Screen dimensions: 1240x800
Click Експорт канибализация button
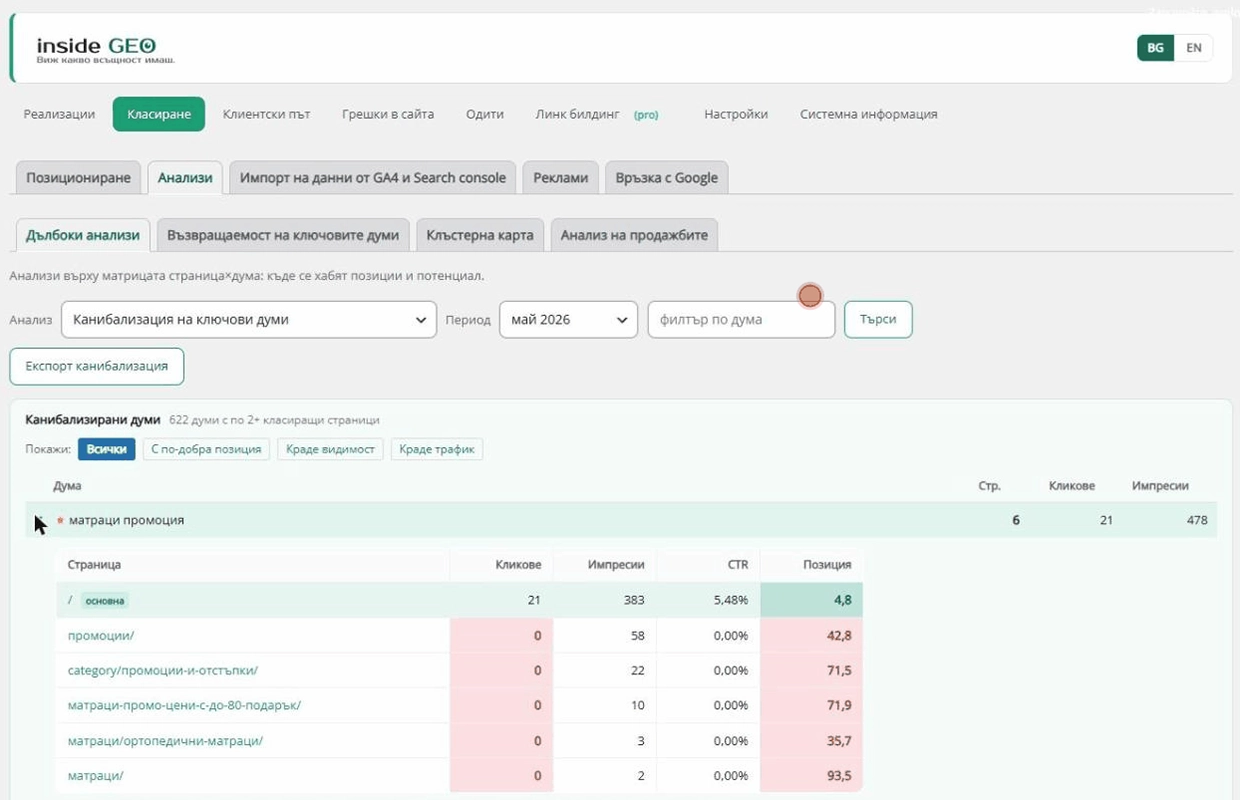tap(97, 366)
